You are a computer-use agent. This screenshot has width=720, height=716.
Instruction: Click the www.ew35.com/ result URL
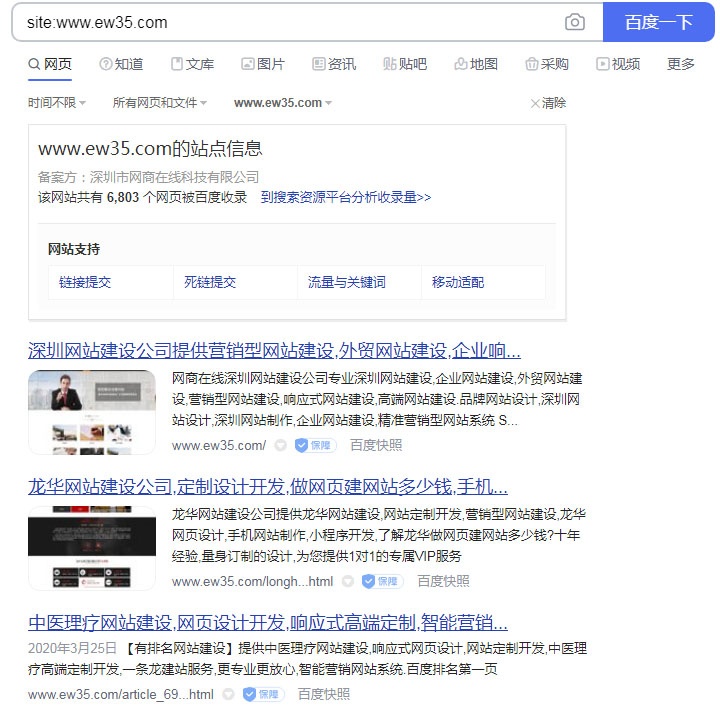coord(219,445)
